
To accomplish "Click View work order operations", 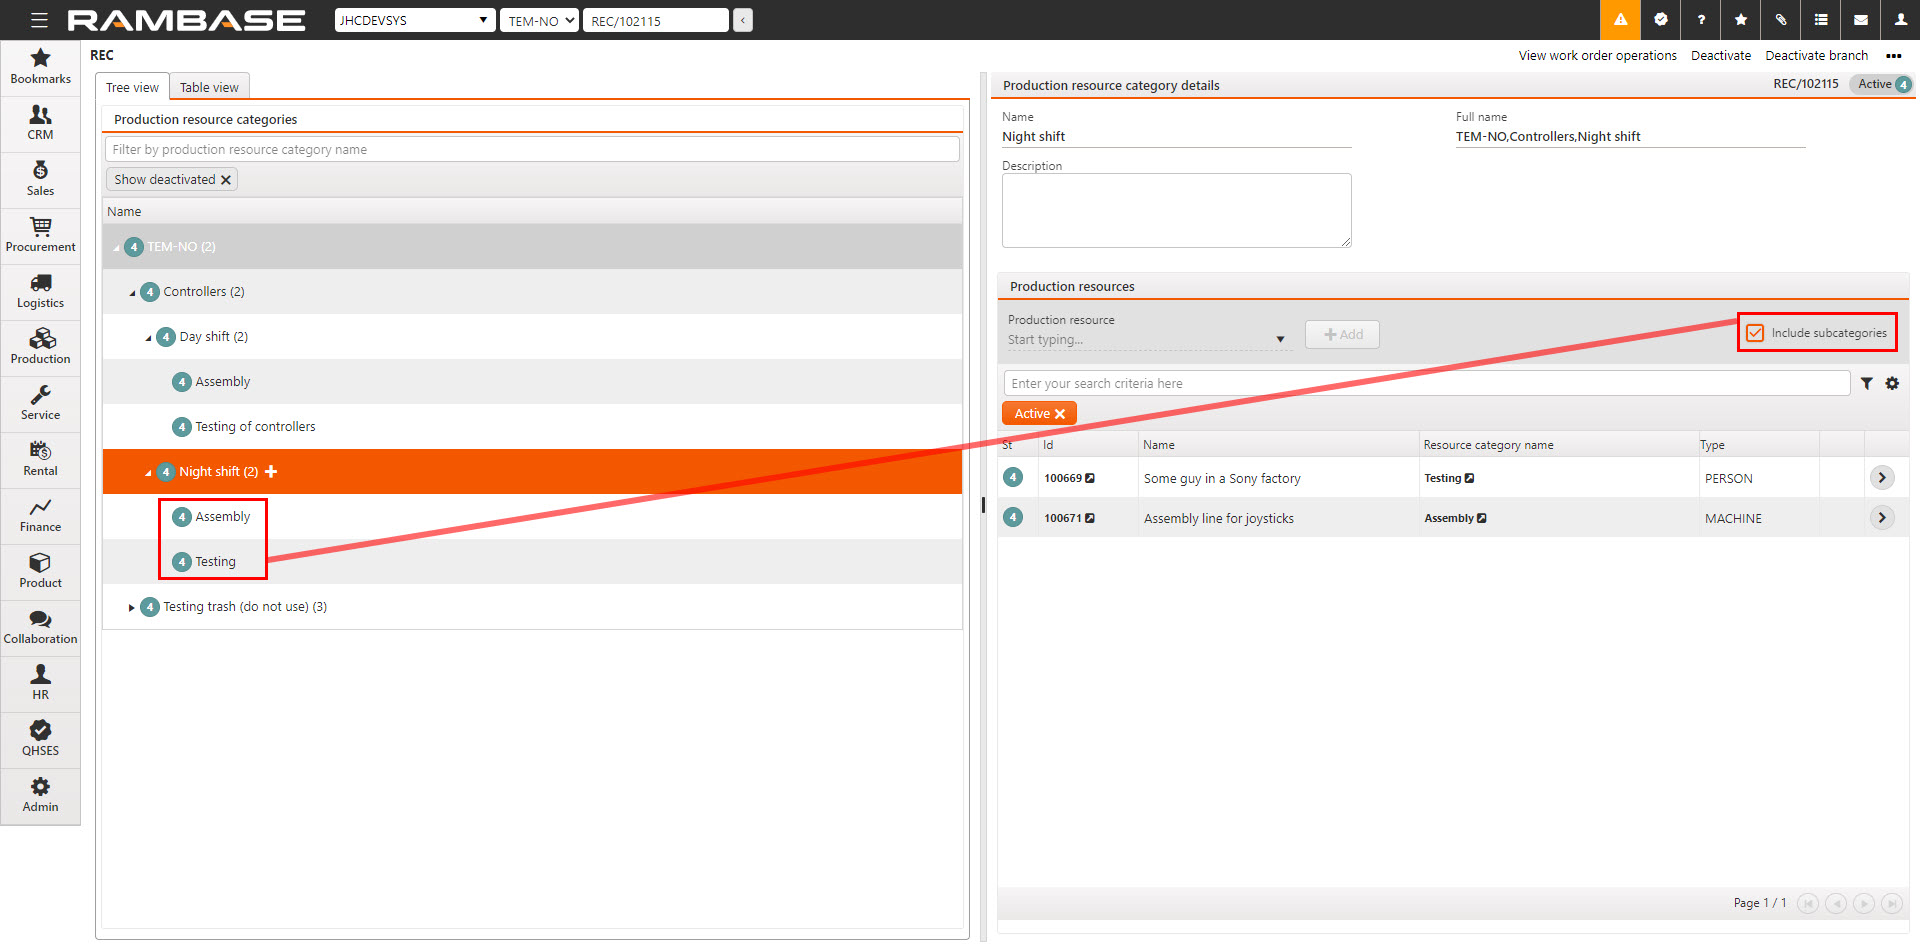I will pyautogui.click(x=1597, y=56).
